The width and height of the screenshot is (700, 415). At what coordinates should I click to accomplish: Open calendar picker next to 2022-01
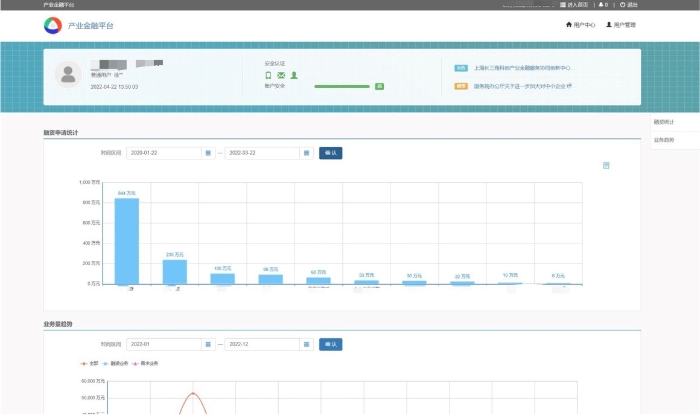[208, 344]
